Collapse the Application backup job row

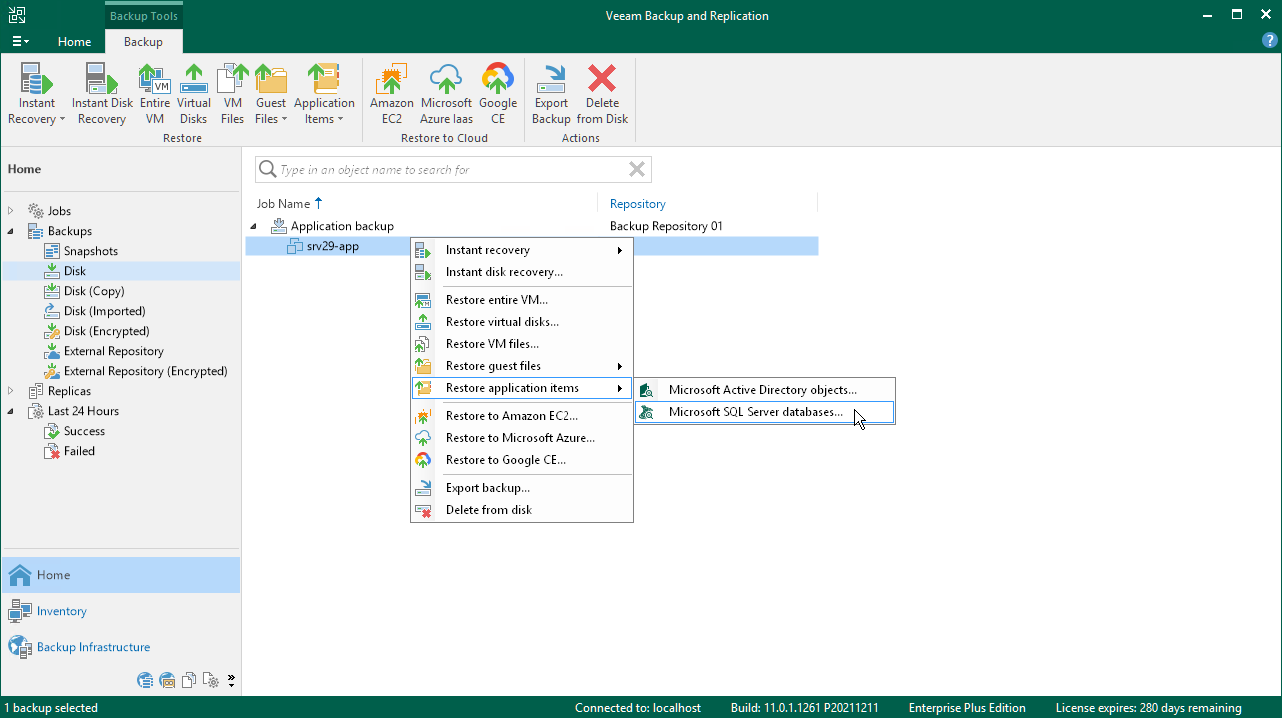click(x=253, y=226)
